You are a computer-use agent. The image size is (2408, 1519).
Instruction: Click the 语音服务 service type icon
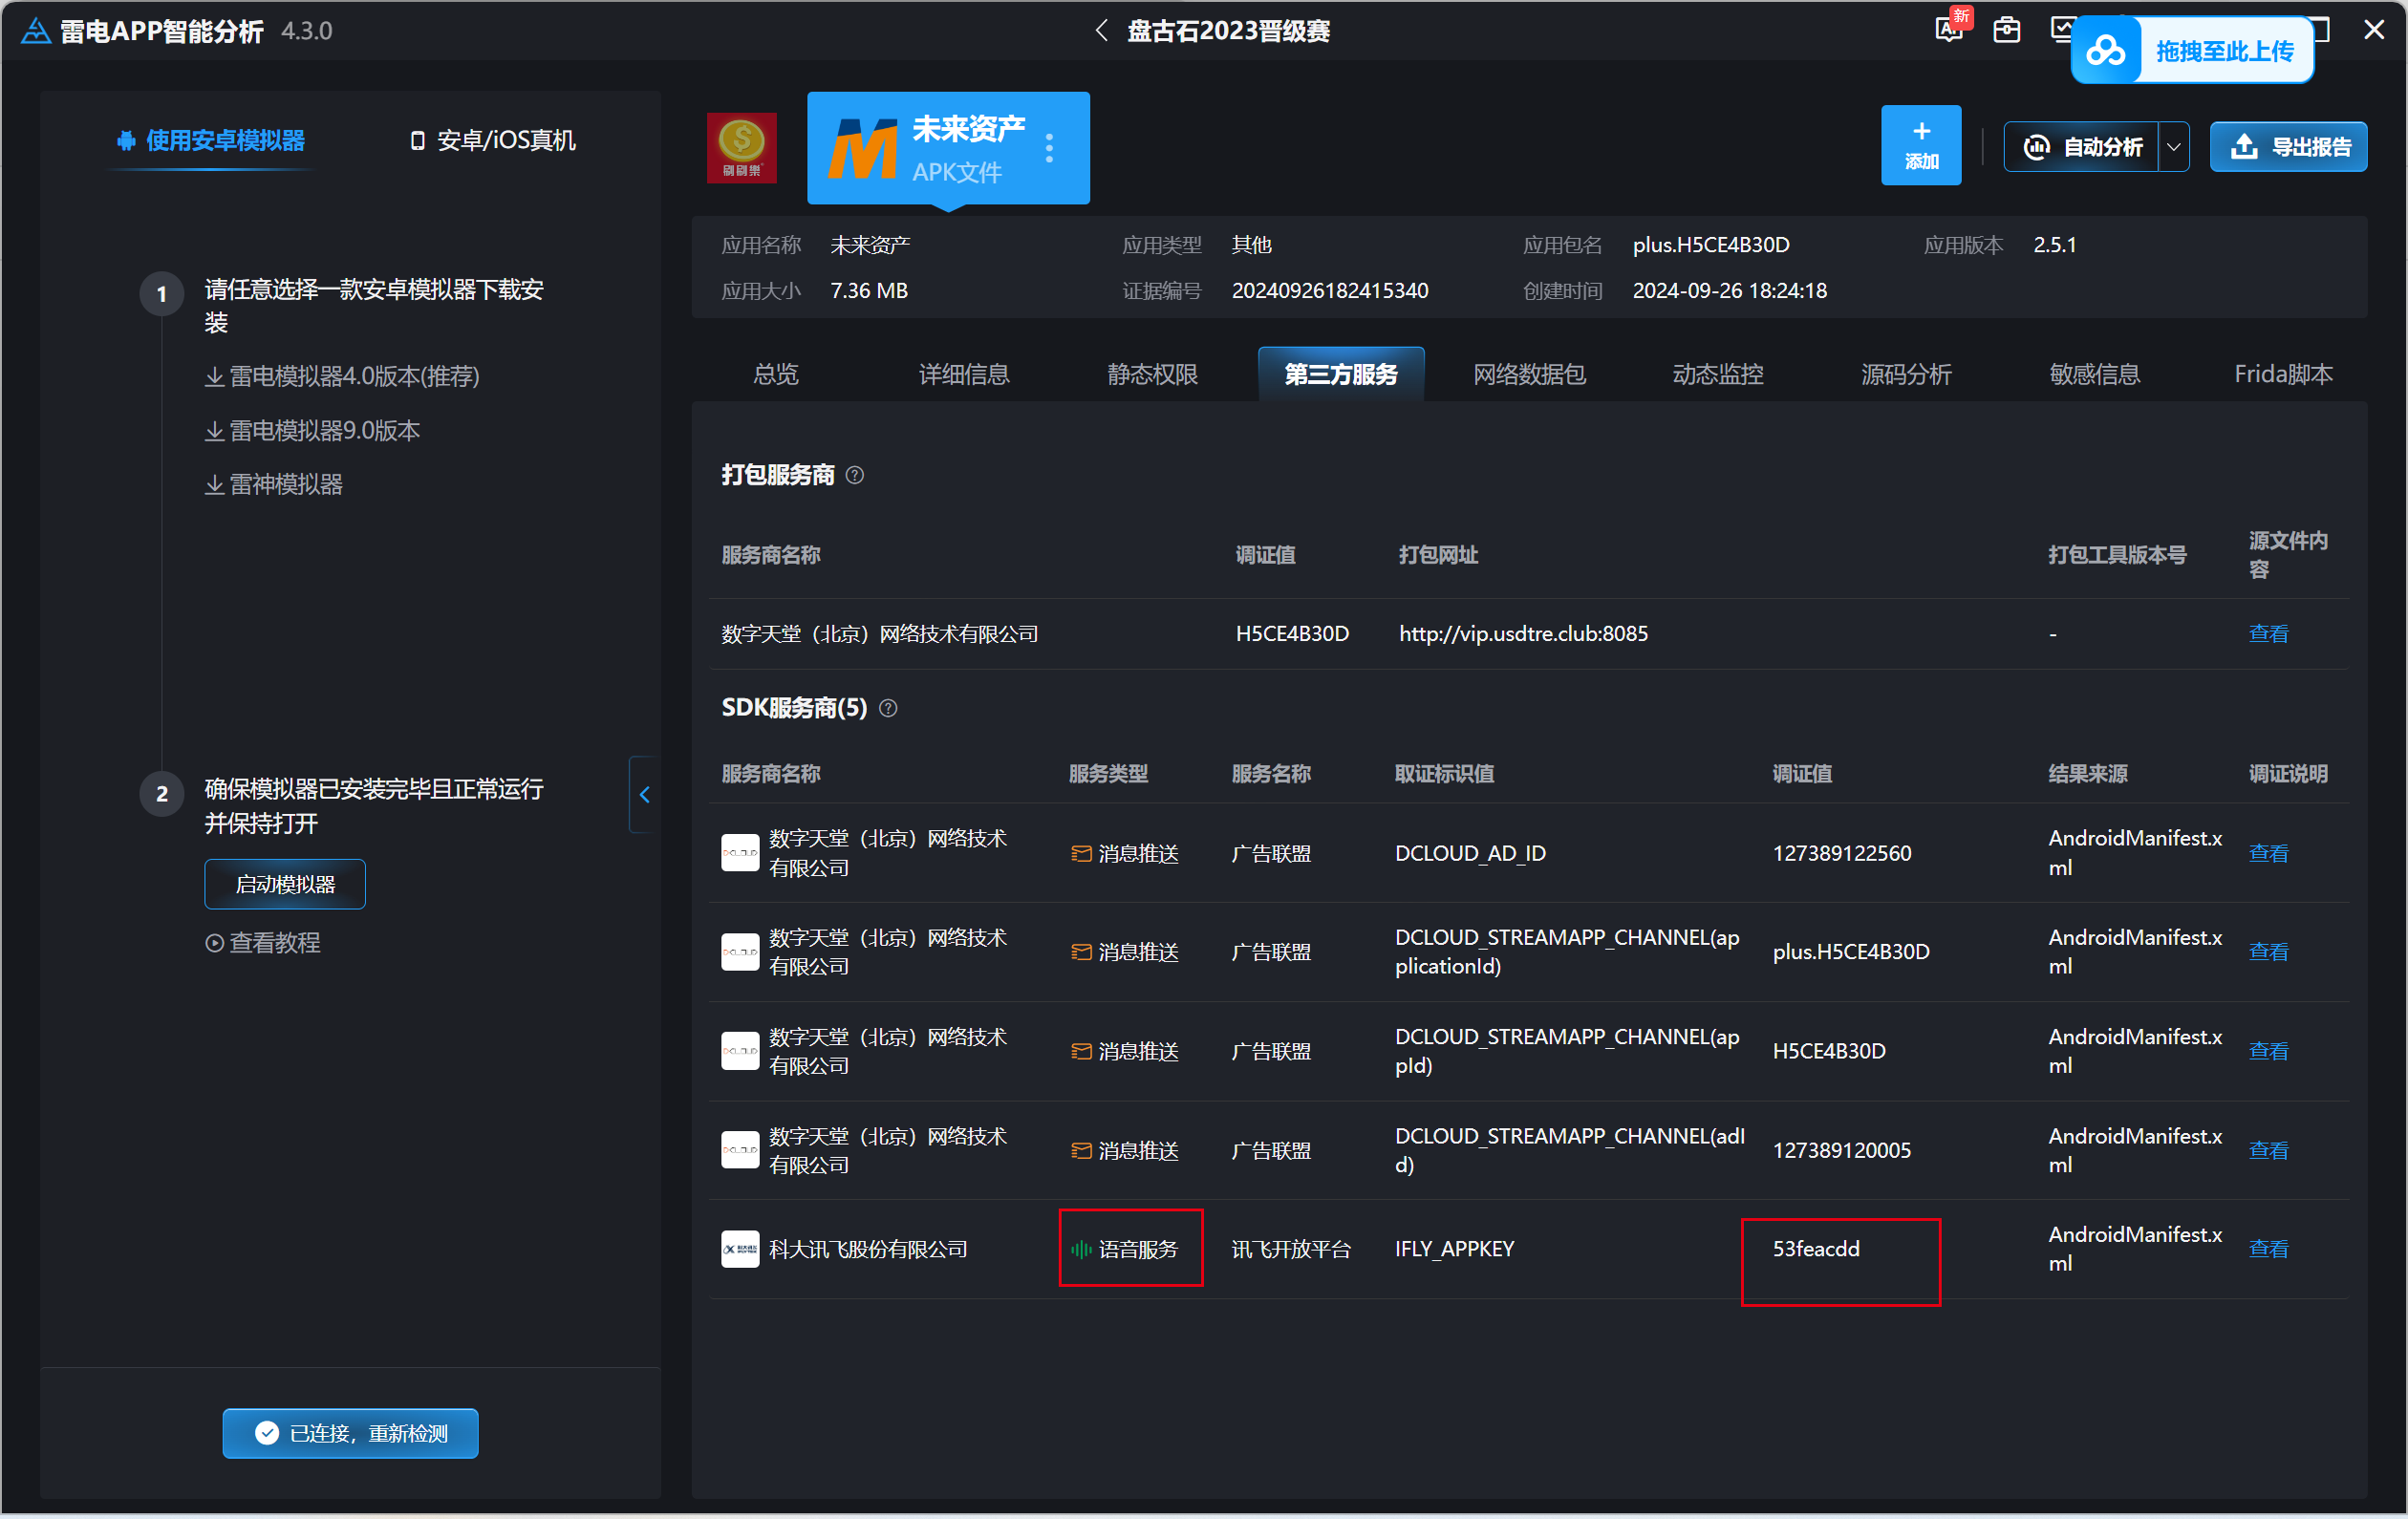tap(1080, 1249)
